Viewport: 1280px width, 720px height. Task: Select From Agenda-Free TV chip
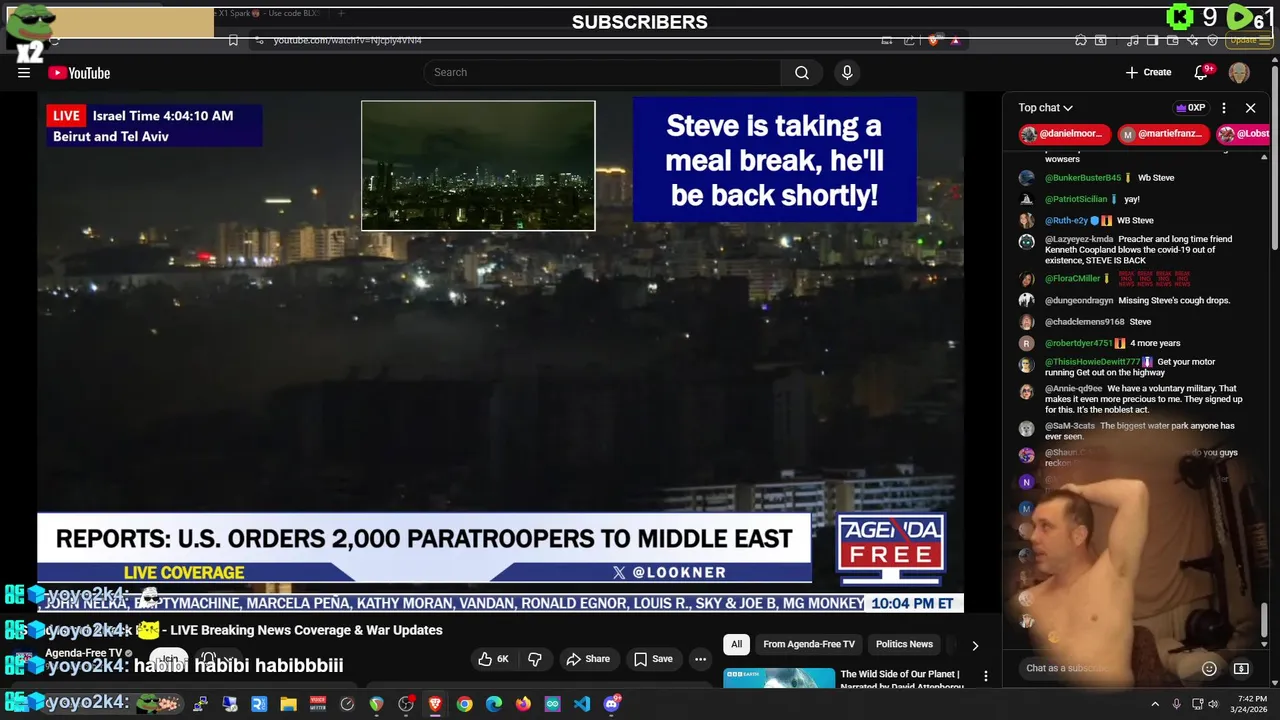[x=809, y=644]
